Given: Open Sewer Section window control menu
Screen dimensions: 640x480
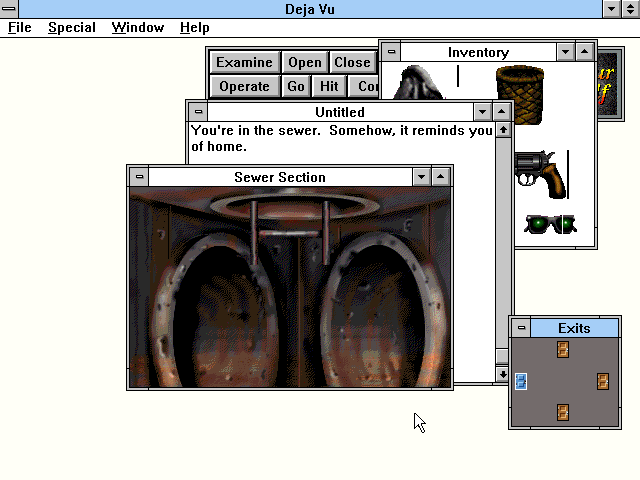Looking at the screenshot, I should pyautogui.click(x=139, y=177).
